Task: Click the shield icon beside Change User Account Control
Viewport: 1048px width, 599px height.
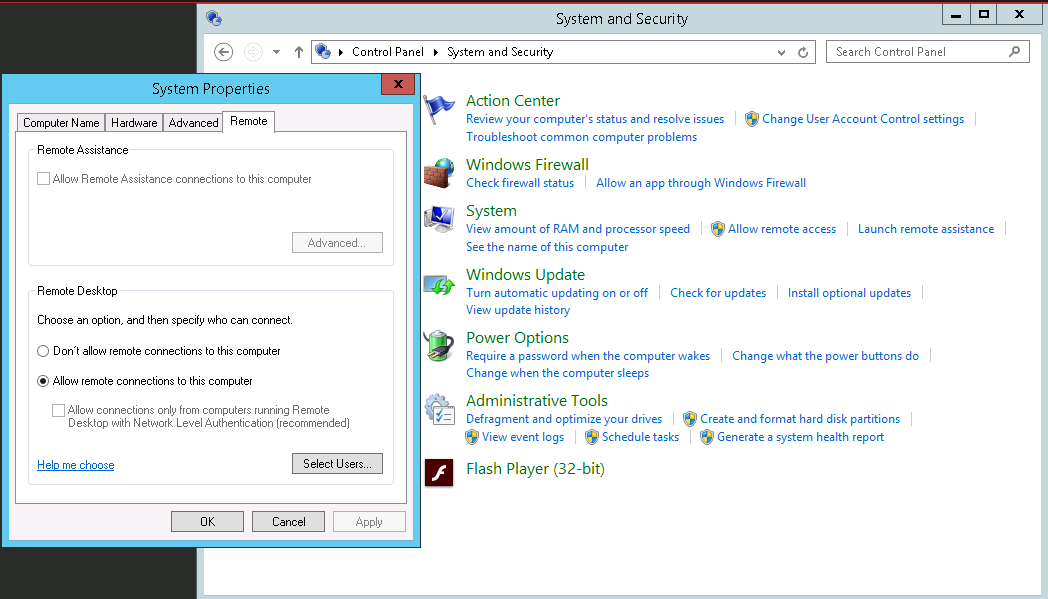Action: tap(752, 119)
